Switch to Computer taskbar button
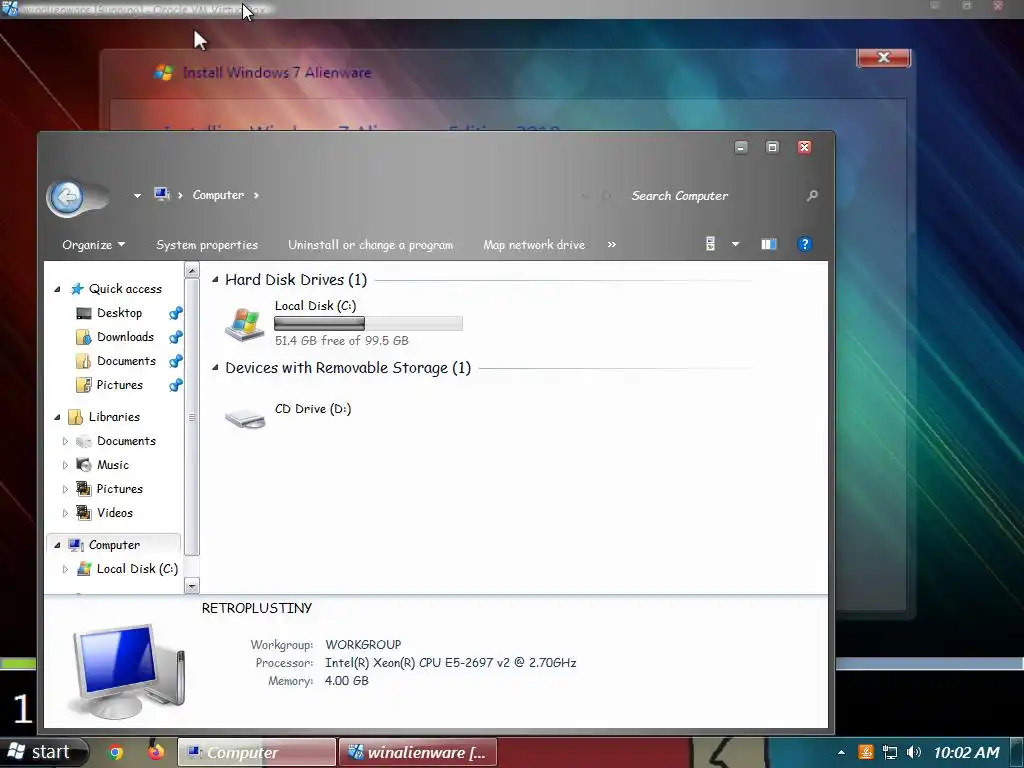 [257, 752]
